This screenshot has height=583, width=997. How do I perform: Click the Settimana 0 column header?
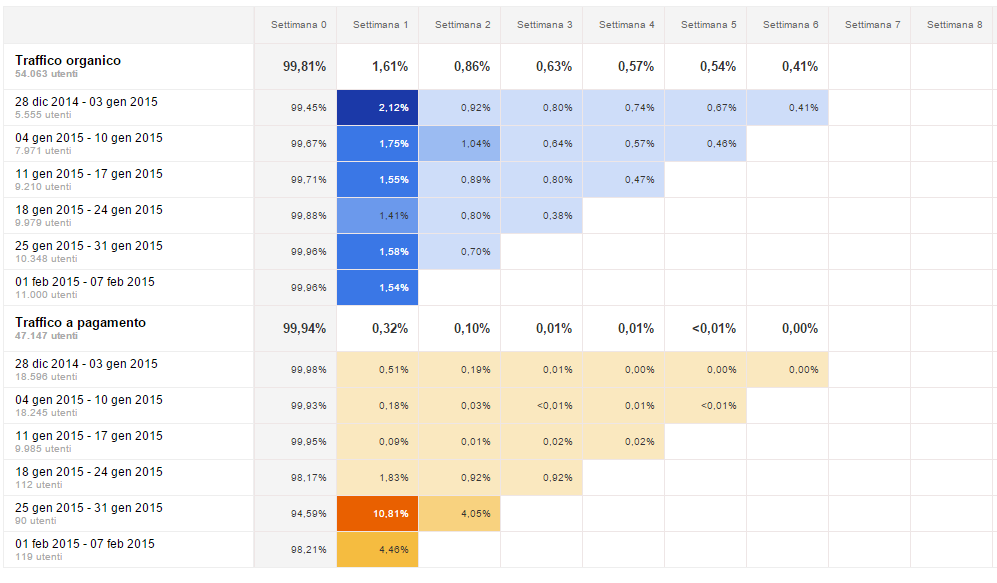coord(295,24)
